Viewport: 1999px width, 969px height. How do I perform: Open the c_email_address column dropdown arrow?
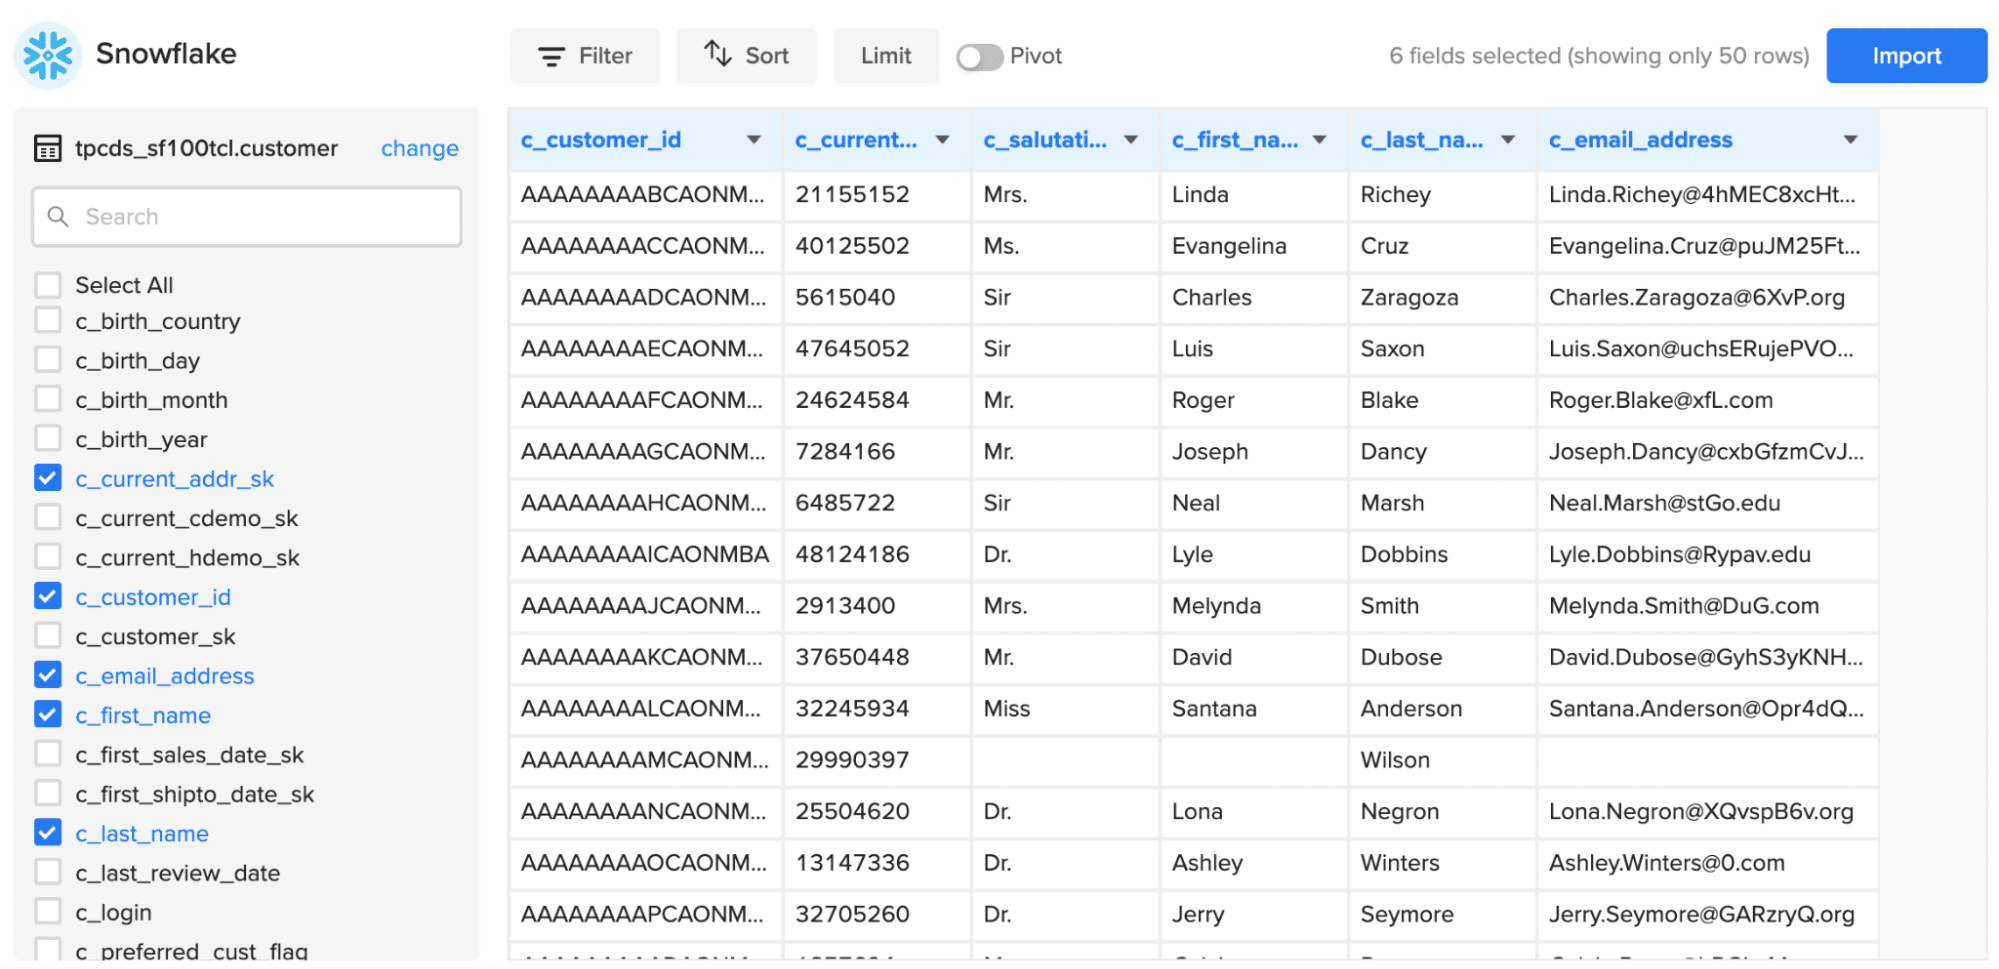click(1851, 140)
